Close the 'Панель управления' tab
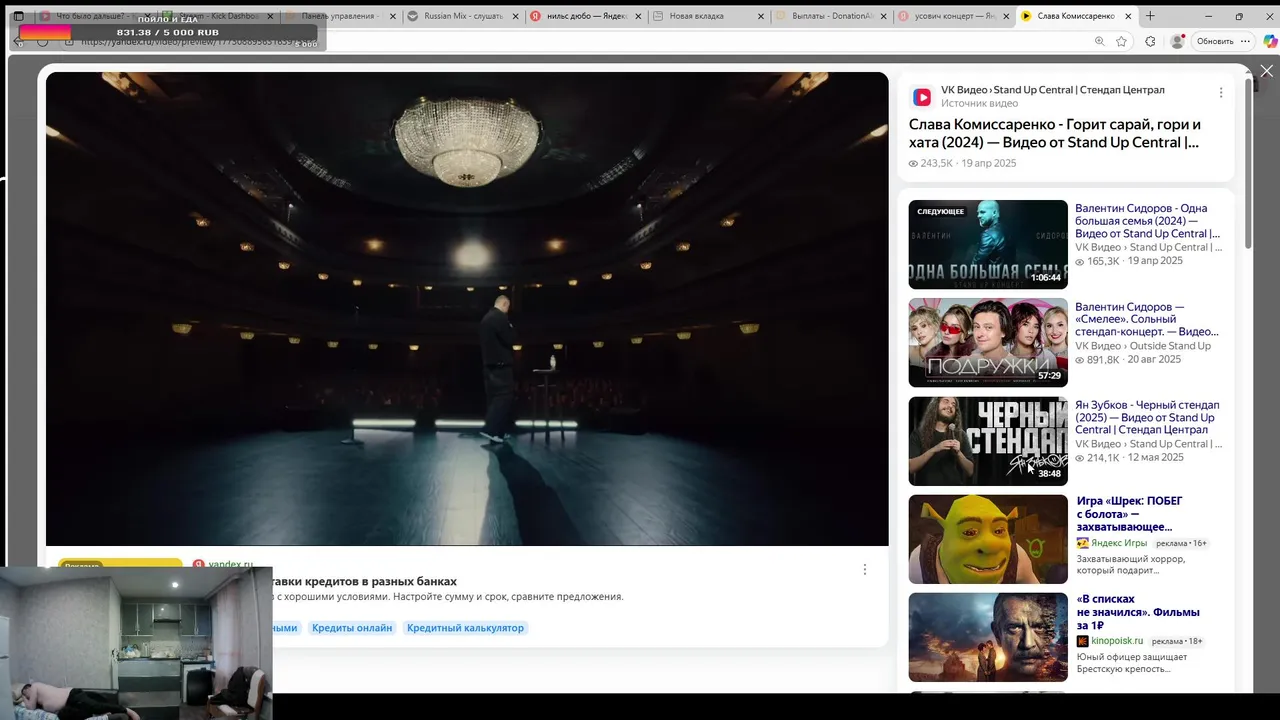Viewport: 1280px width, 720px height. click(392, 16)
